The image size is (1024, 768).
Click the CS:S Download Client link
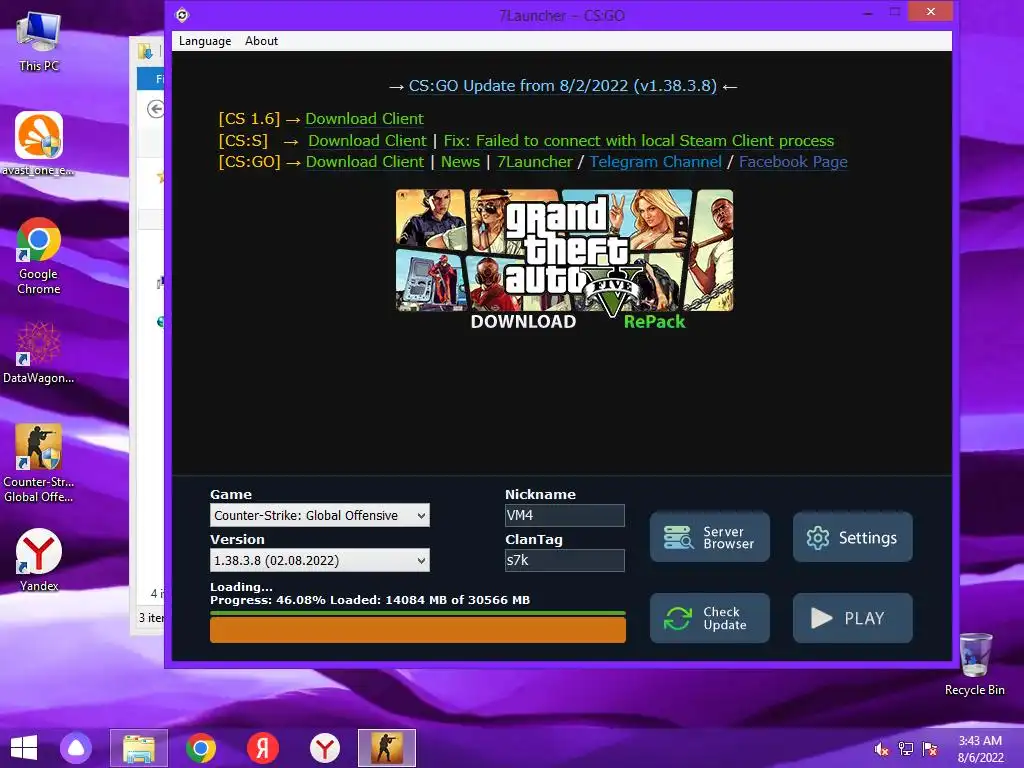pos(367,140)
